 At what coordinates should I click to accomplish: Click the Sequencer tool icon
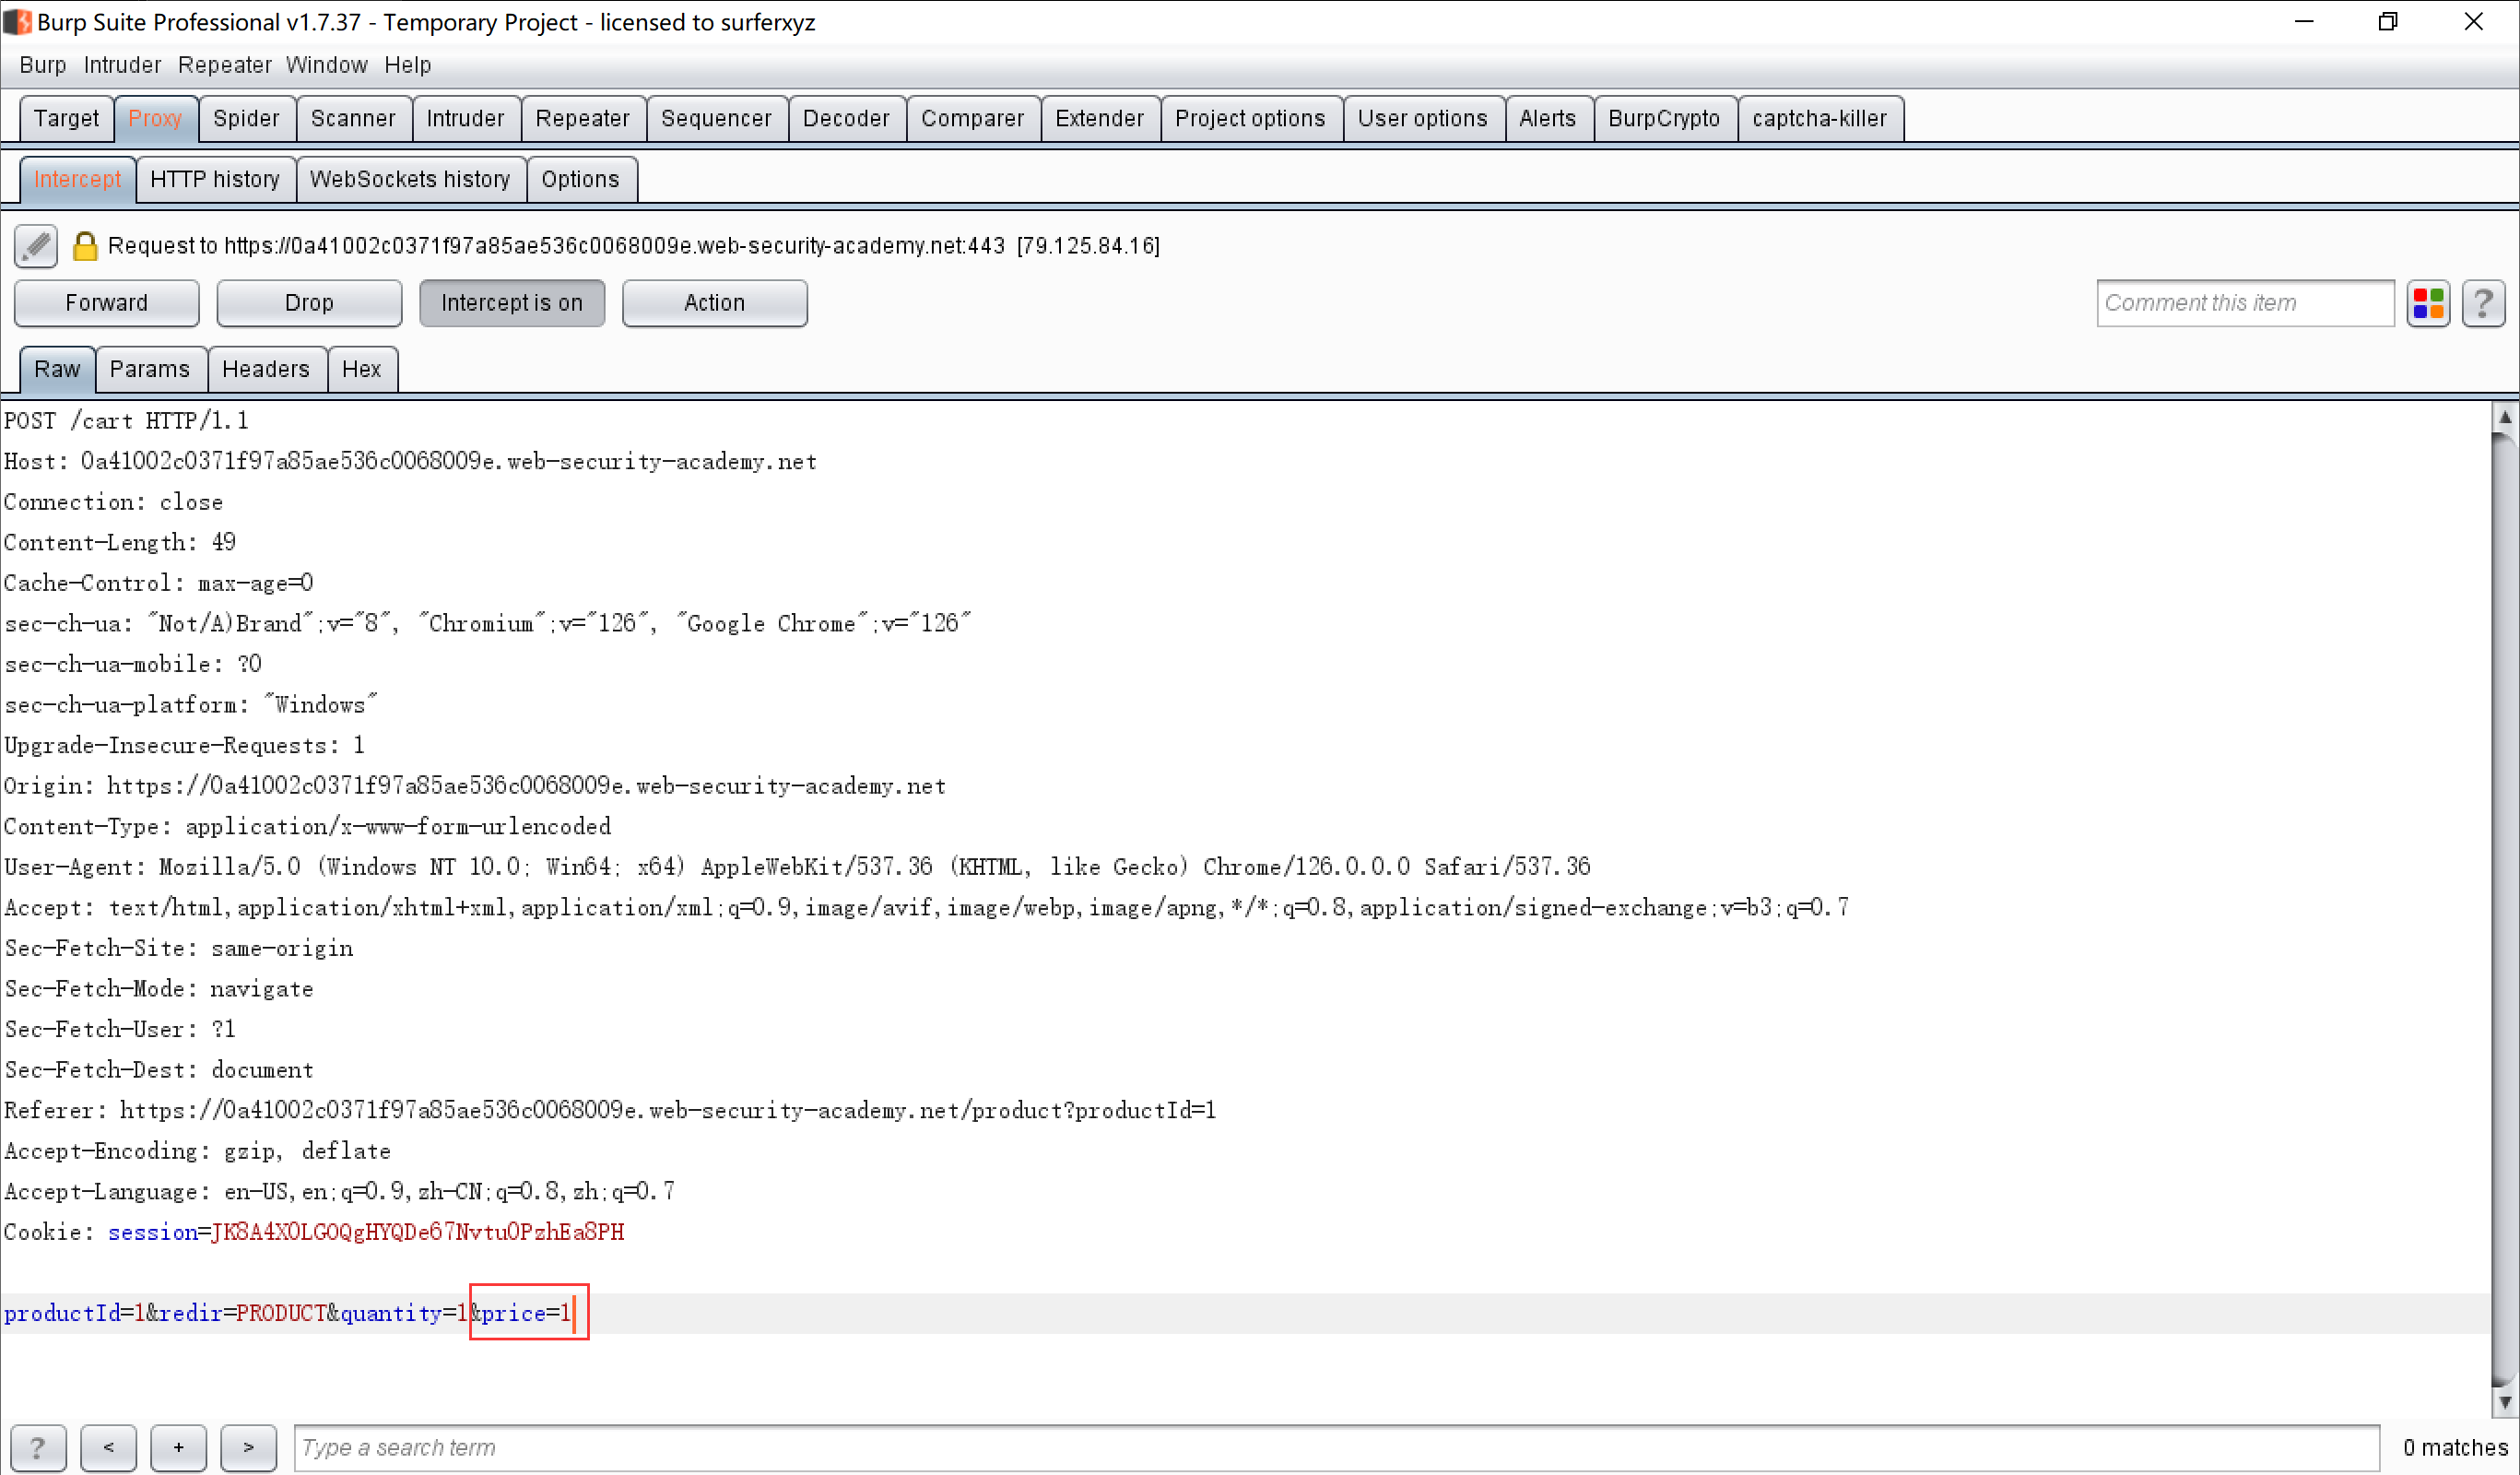[716, 118]
